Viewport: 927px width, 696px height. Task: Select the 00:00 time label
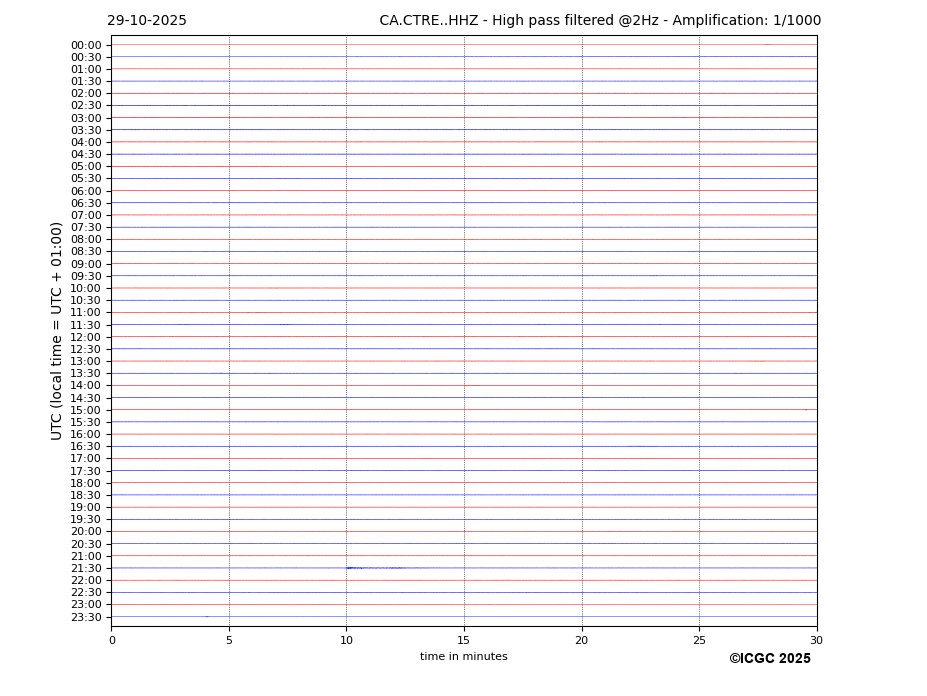click(85, 45)
